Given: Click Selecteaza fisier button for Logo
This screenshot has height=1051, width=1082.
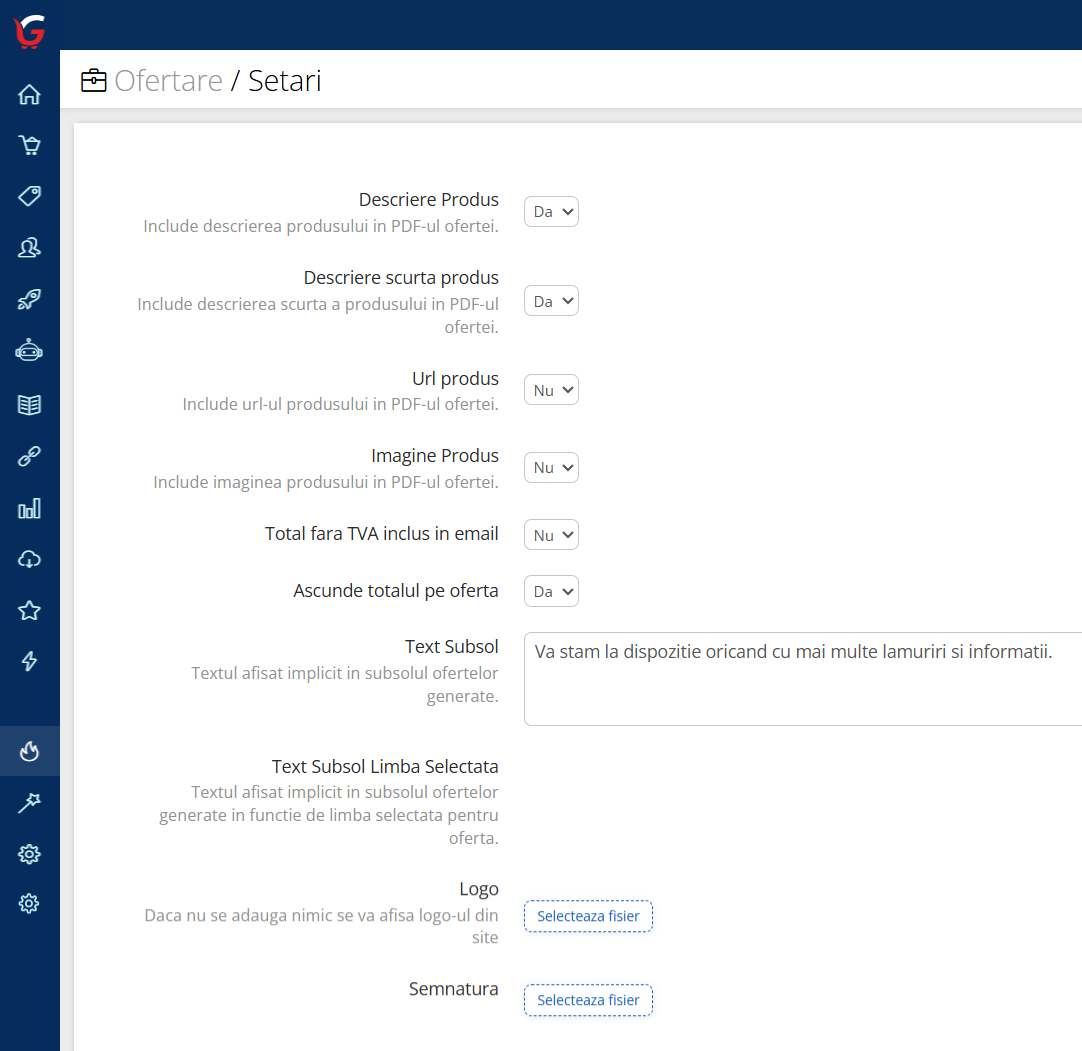Looking at the screenshot, I should 588,916.
